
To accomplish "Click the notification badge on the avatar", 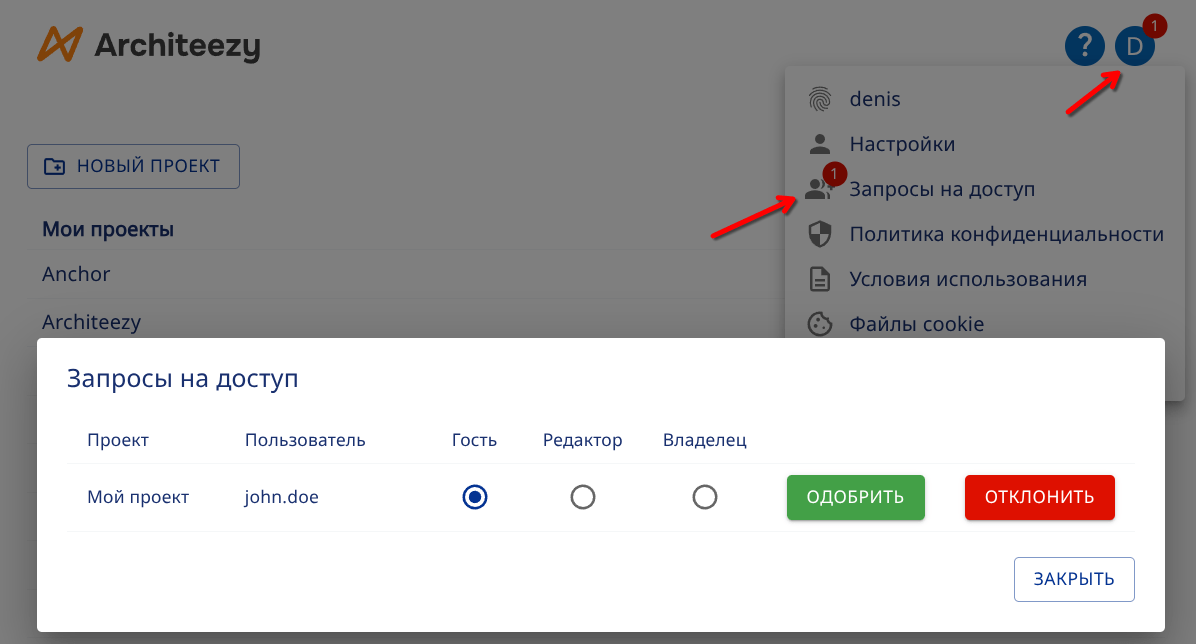I will coord(1155,25).
